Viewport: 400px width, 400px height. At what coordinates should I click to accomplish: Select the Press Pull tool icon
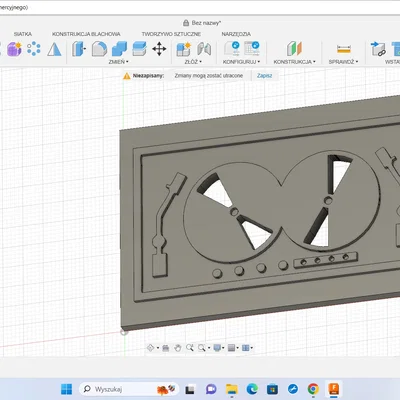point(79,49)
